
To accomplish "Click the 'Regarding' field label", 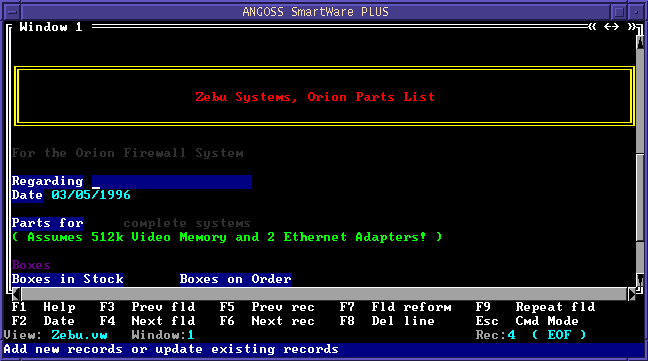I will [x=48, y=182].
